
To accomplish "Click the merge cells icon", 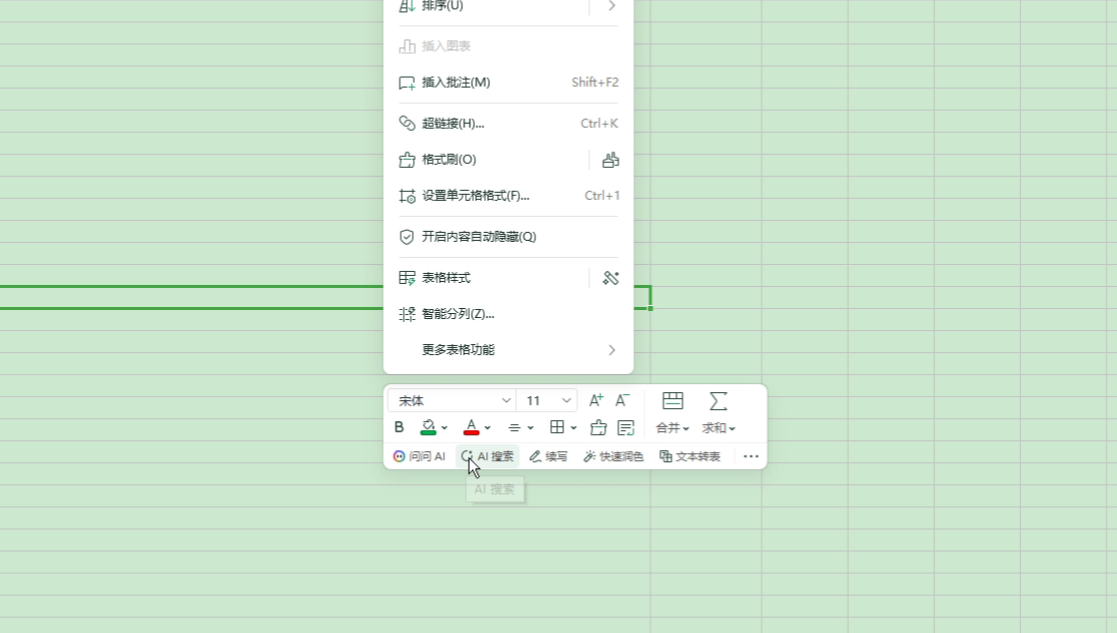I will coord(673,401).
